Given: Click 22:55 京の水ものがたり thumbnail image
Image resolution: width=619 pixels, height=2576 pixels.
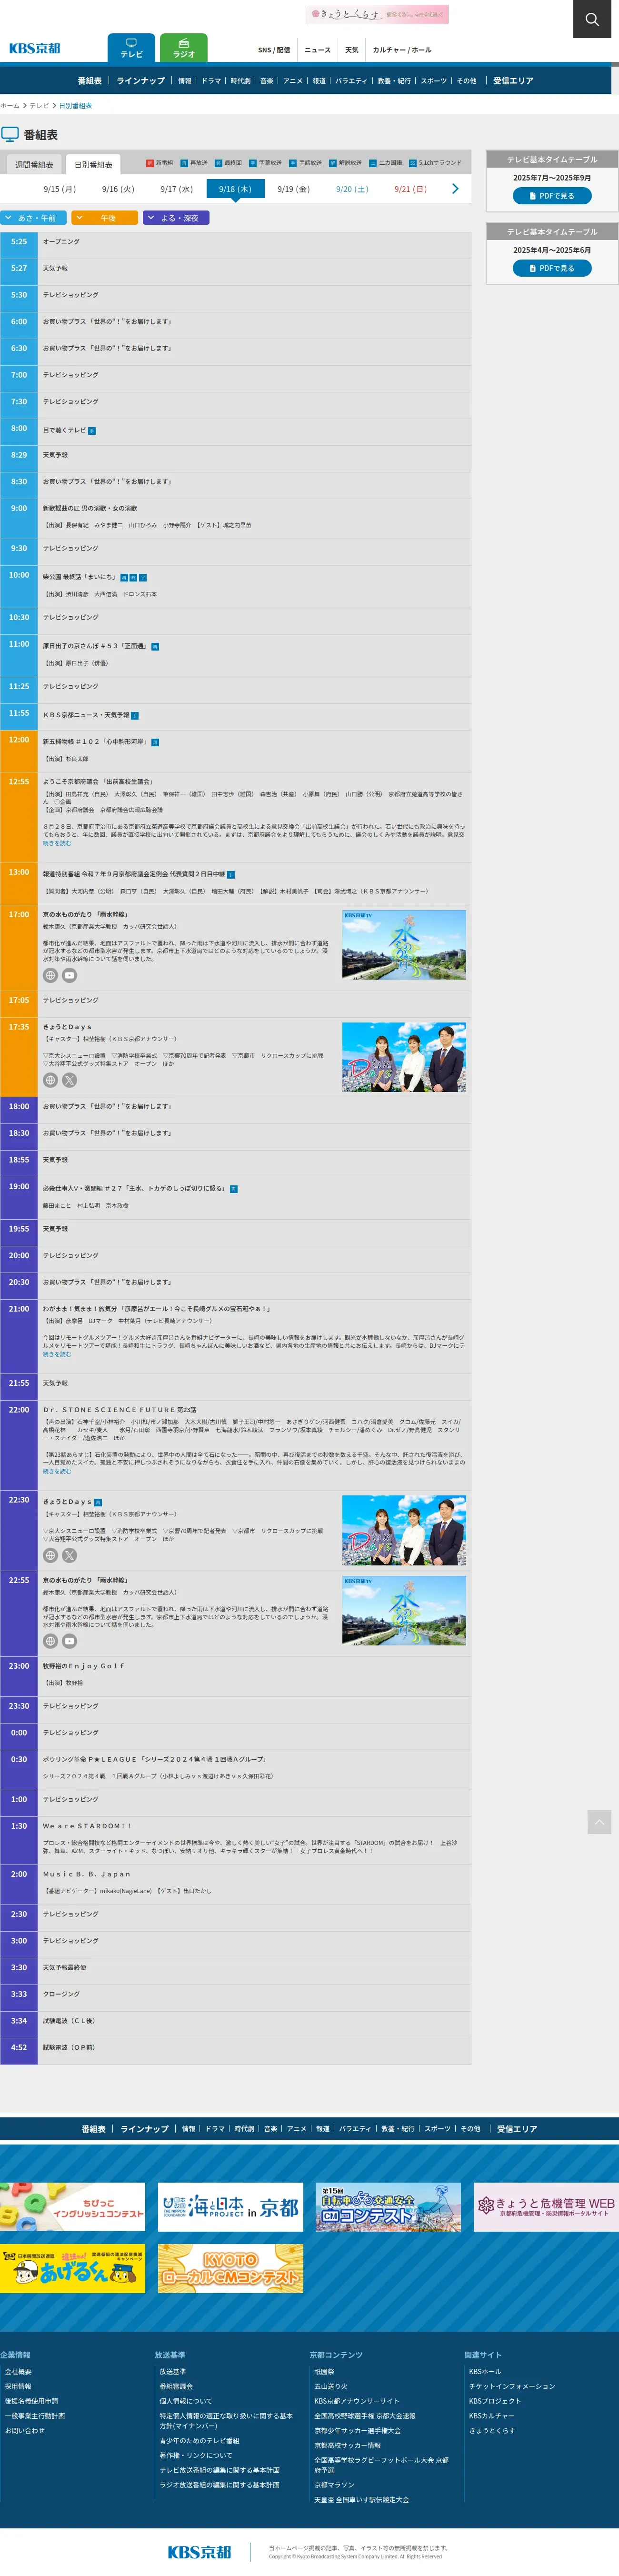Looking at the screenshot, I should [404, 1610].
